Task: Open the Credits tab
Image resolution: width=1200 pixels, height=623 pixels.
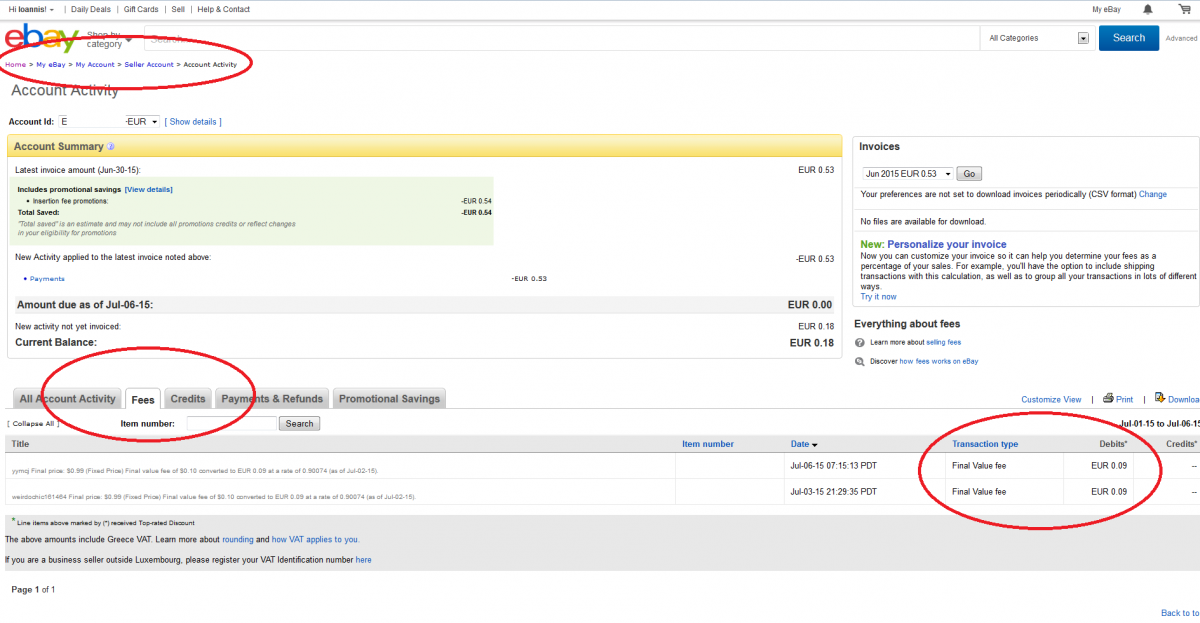Action: pyautogui.click(x=188, y=399)
